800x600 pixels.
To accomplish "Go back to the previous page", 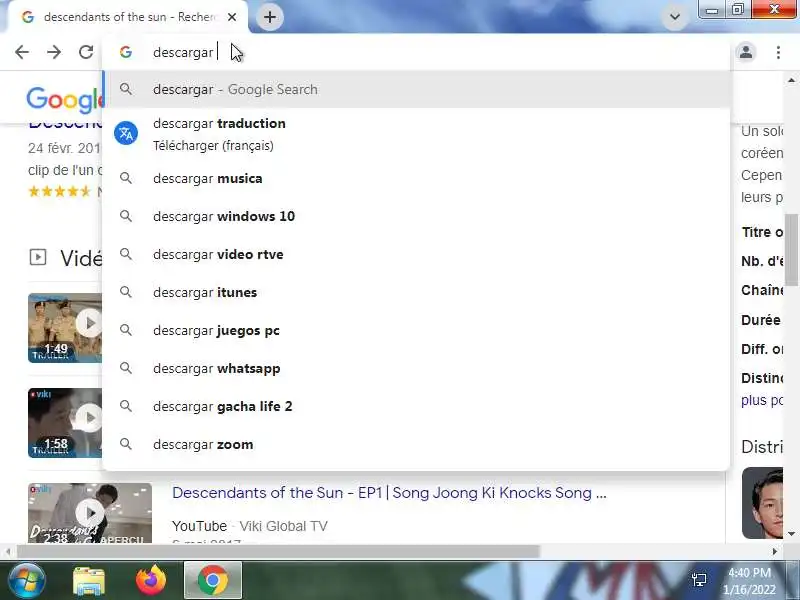I will point(22,52).
